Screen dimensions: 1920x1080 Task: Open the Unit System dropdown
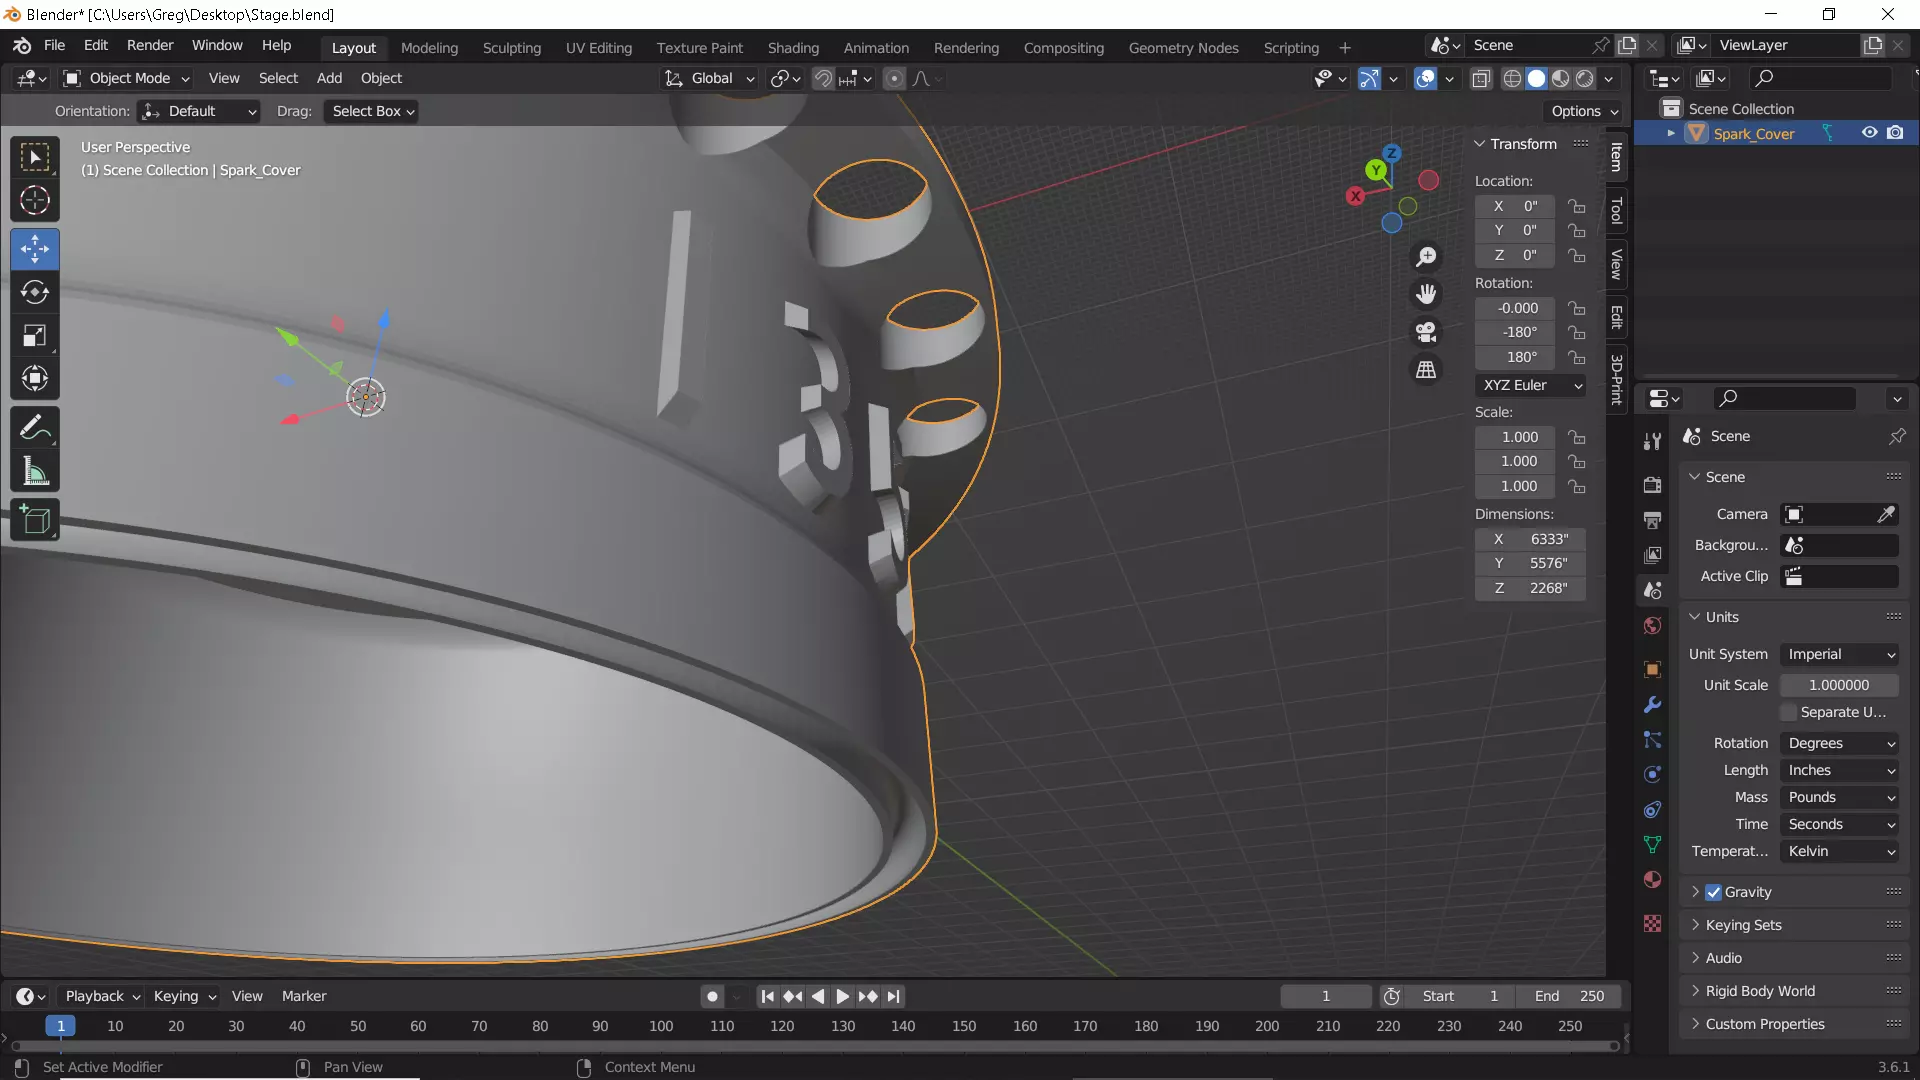[1840, 654]
